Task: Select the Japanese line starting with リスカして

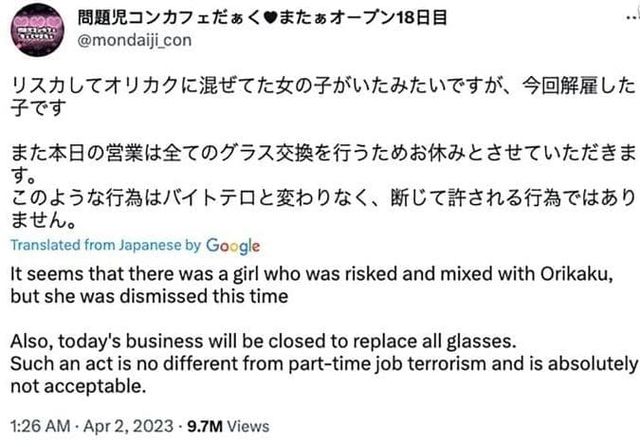Action: click(320, 87)
